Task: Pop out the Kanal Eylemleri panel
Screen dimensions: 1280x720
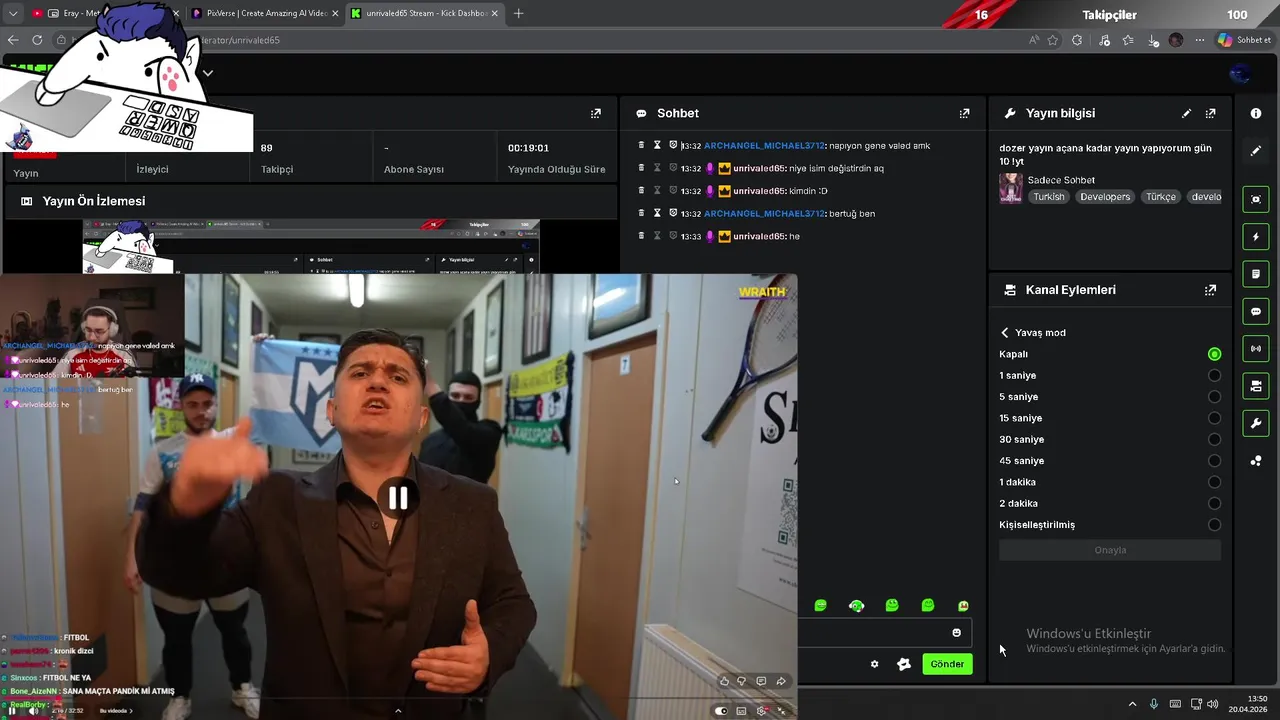Action: (1210, 290)
